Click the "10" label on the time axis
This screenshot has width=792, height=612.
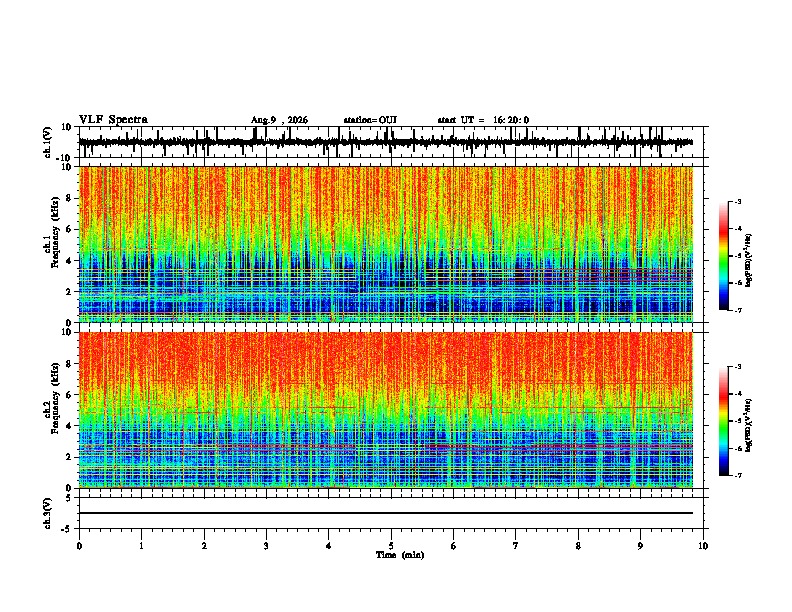click(703, 546)
